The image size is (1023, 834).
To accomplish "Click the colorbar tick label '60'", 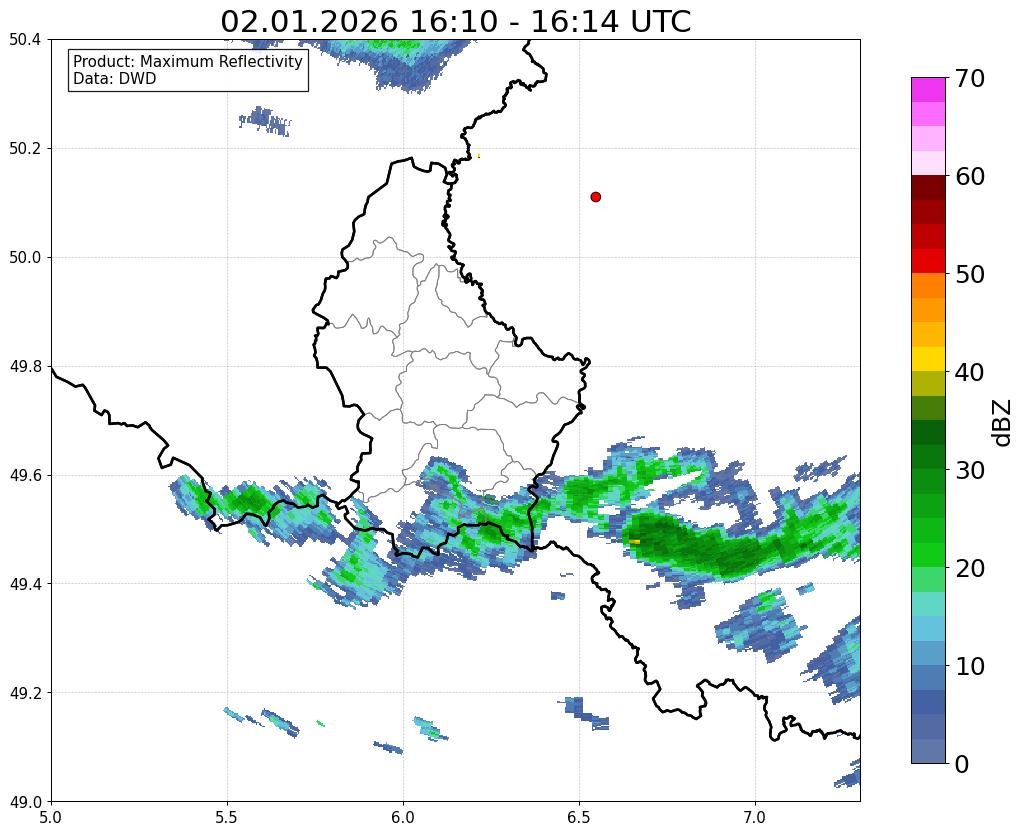I will click(x=969, y=177).
